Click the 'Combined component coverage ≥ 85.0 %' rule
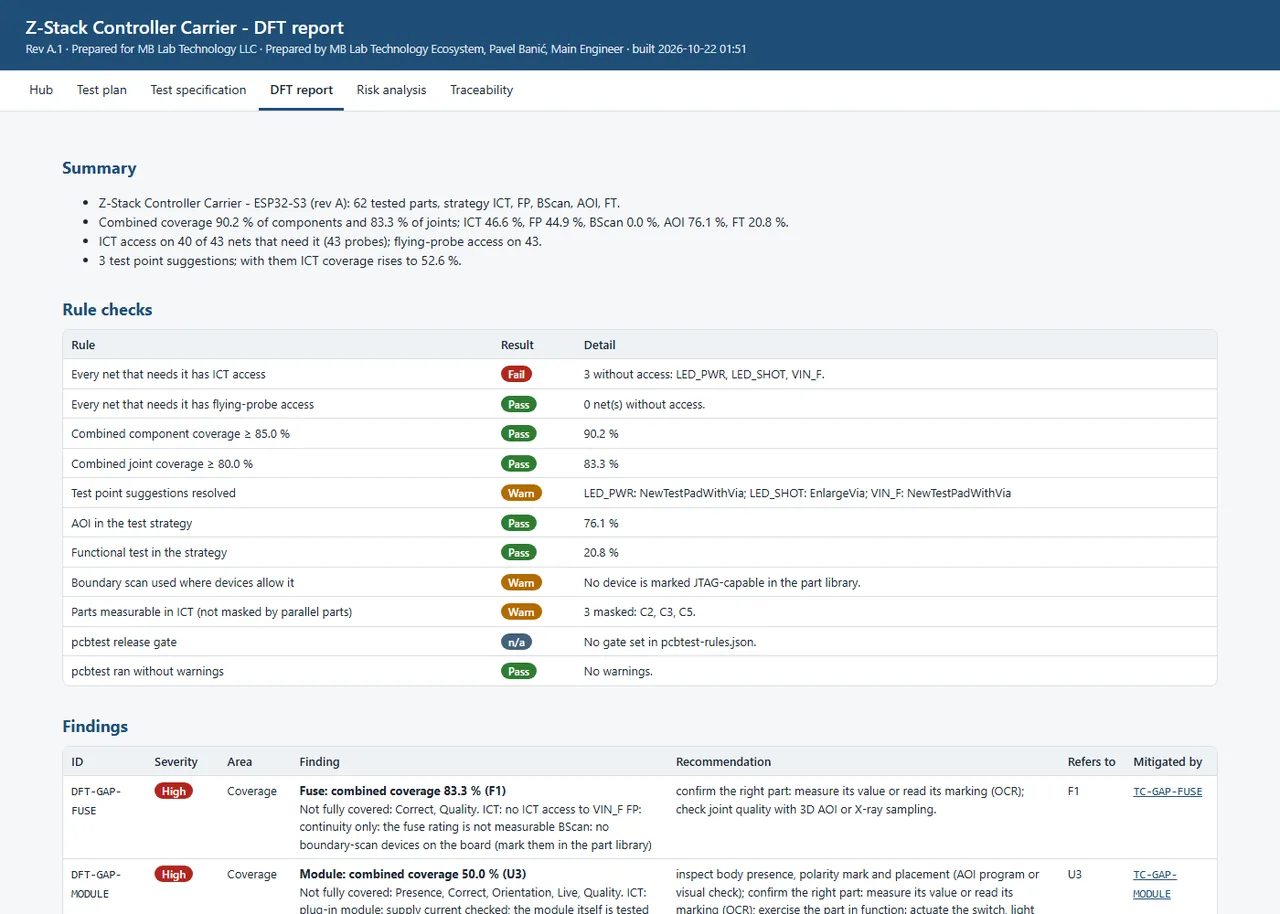Screen dimensions: 1280x914 click(180, 434)
